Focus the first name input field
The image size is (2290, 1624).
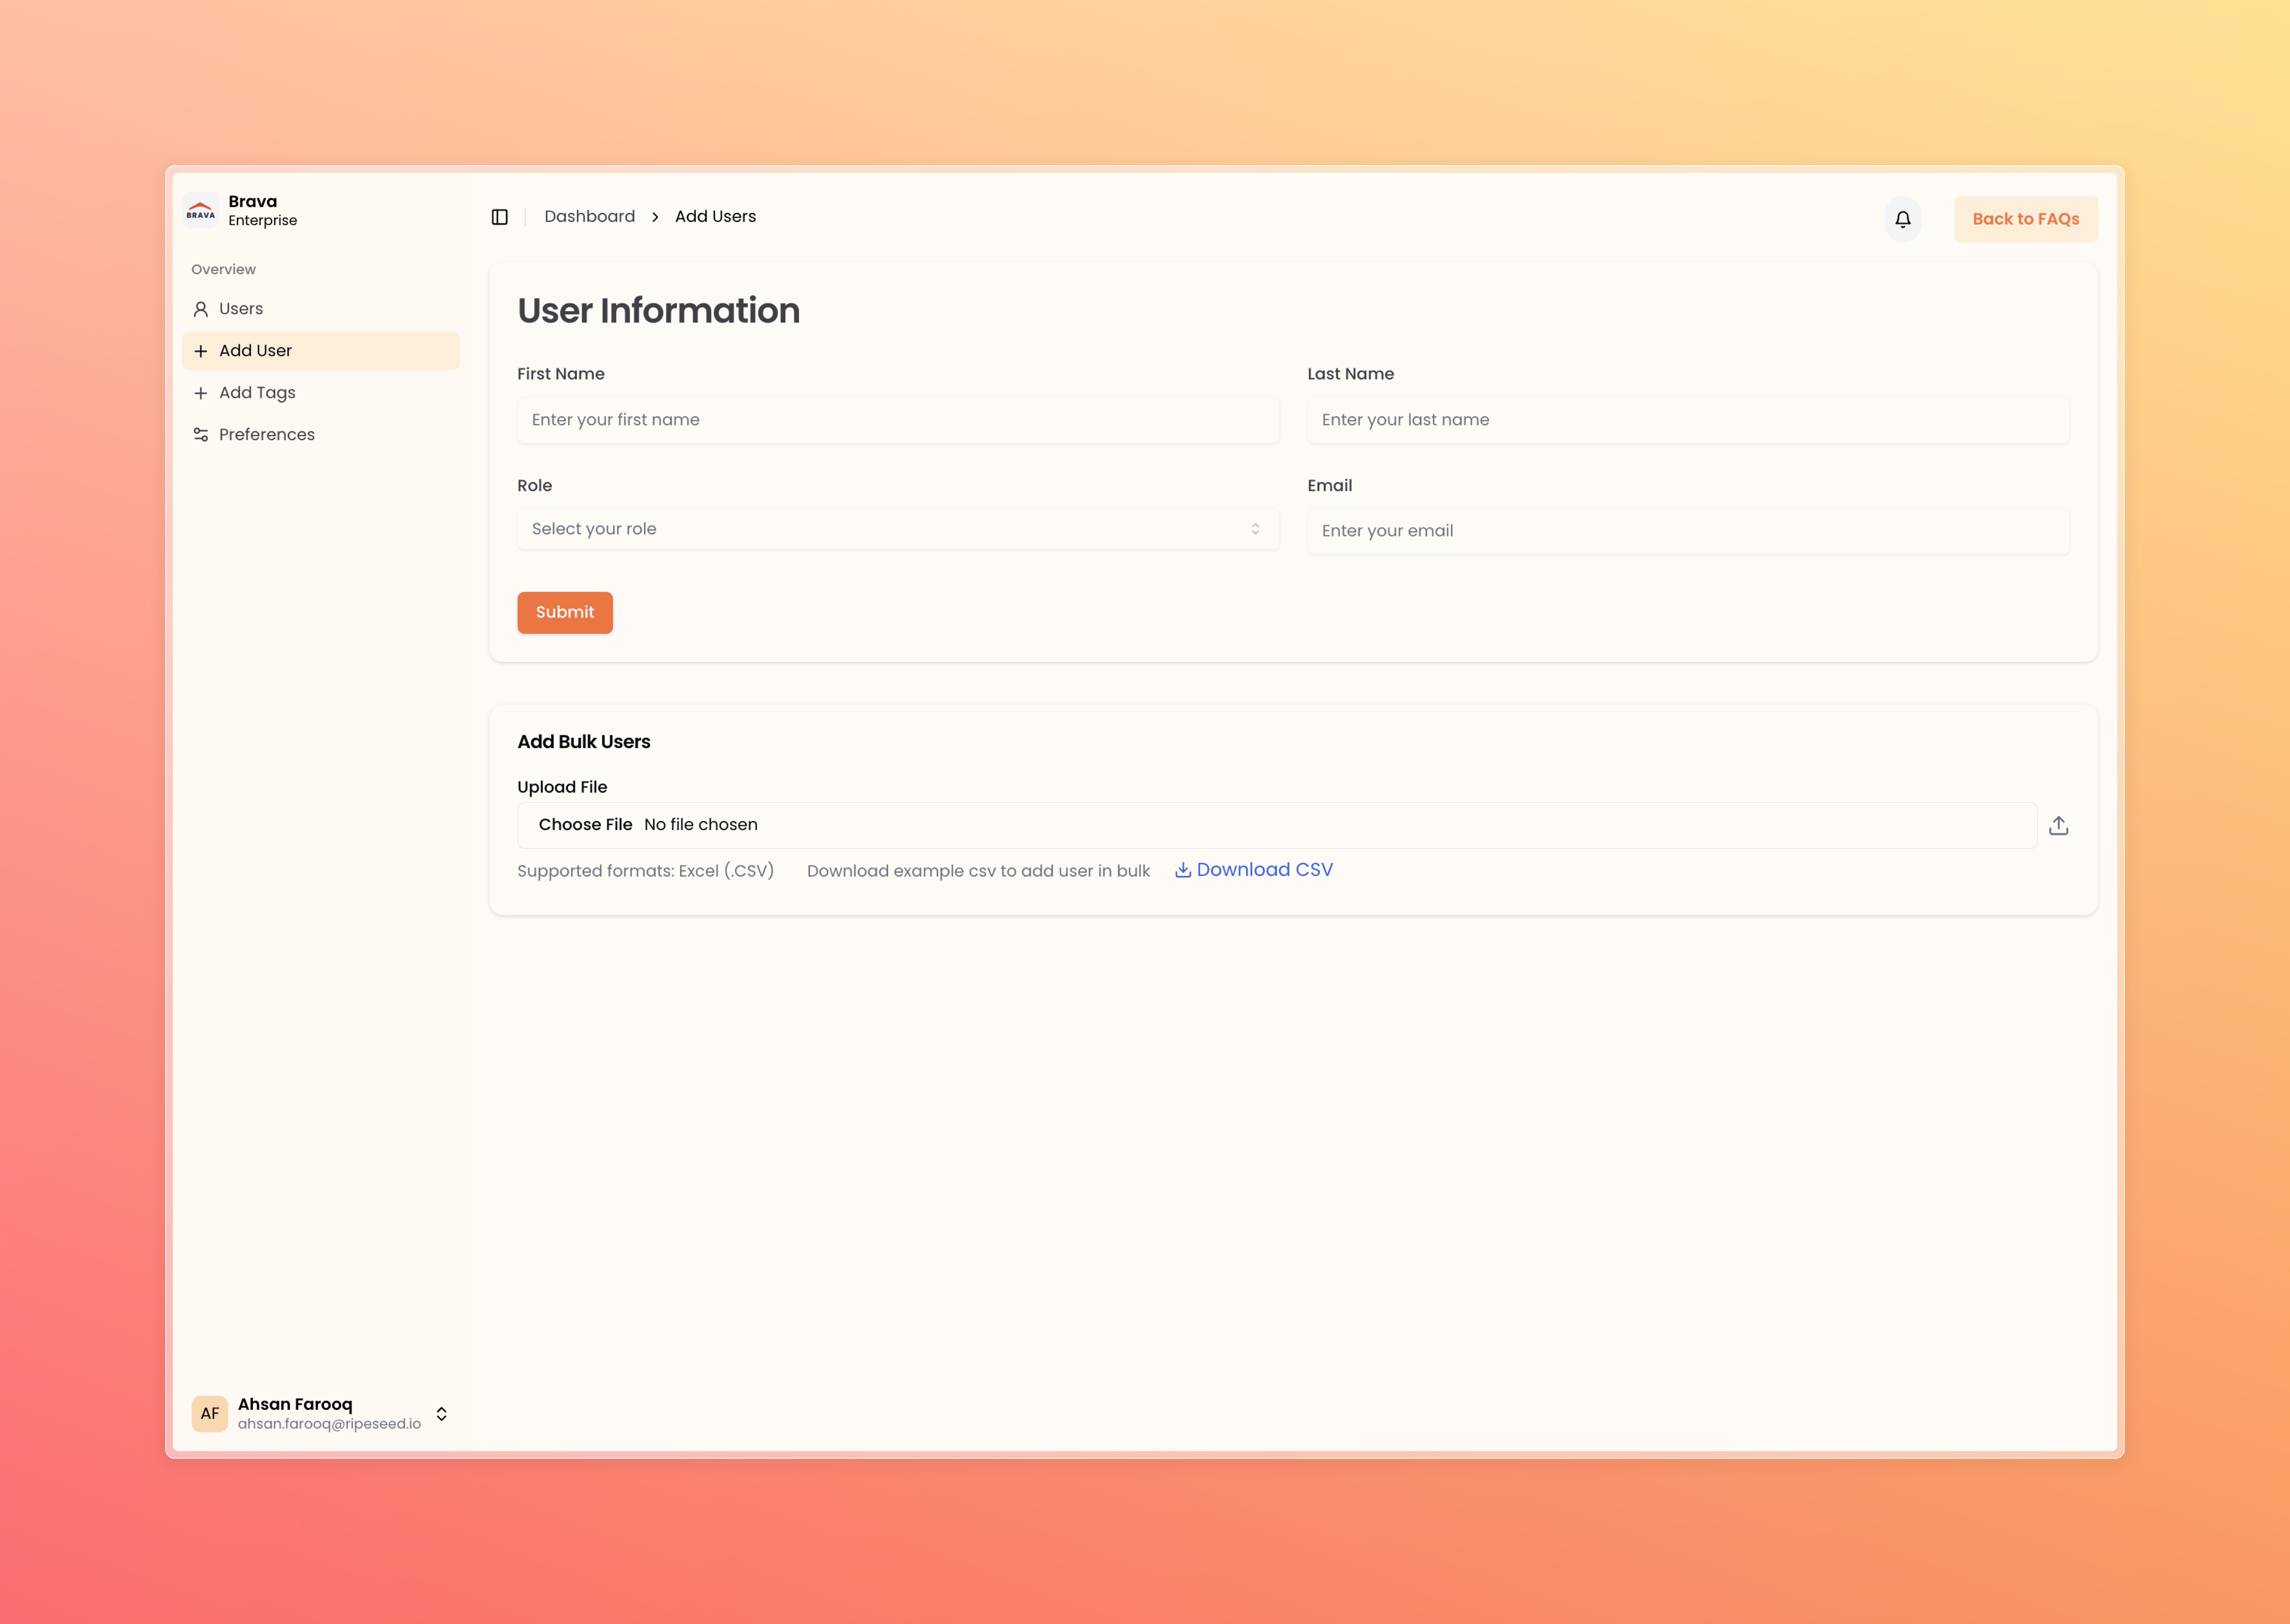898,420
